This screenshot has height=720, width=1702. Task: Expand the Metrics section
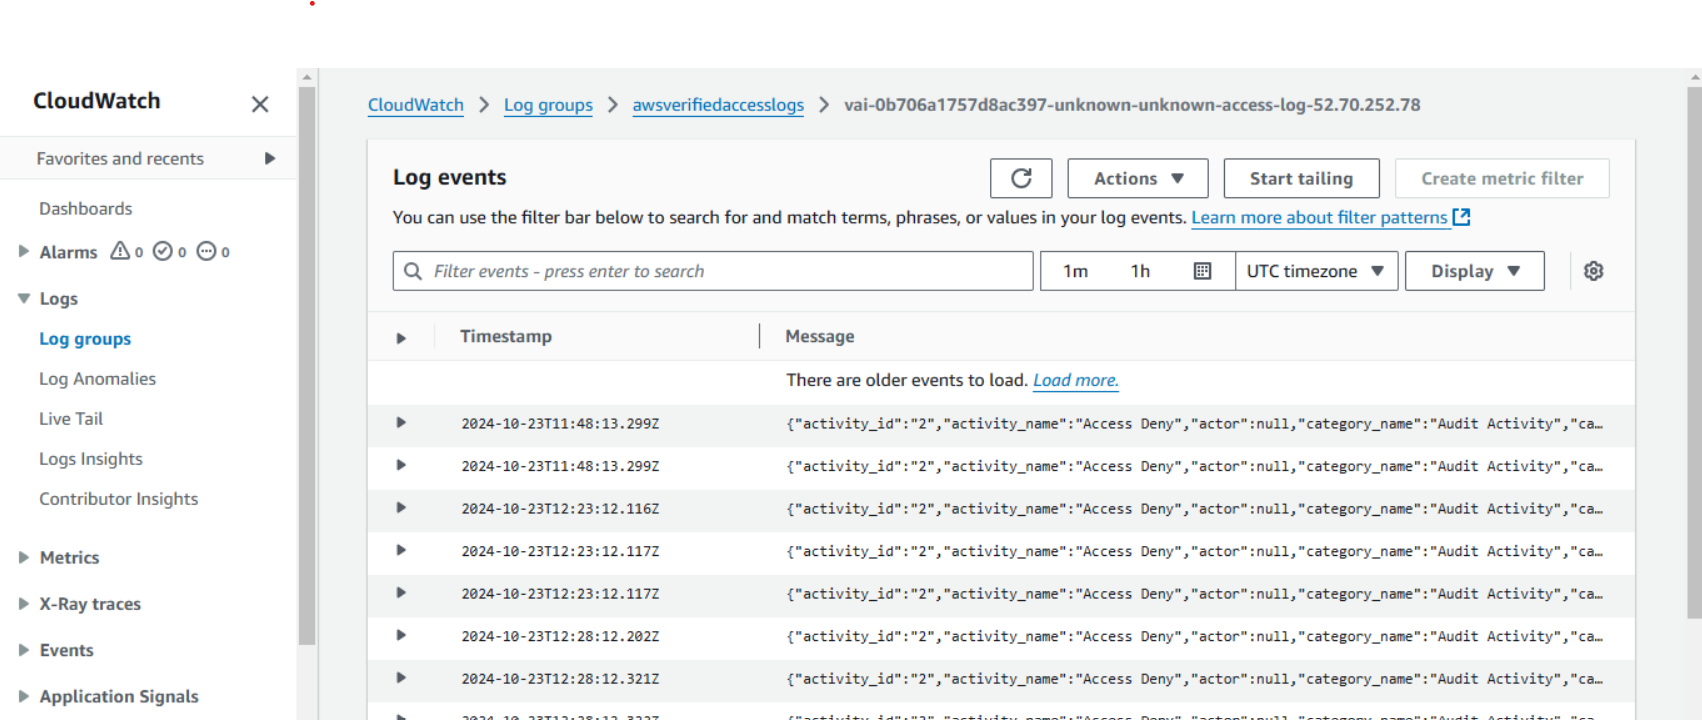24,557
